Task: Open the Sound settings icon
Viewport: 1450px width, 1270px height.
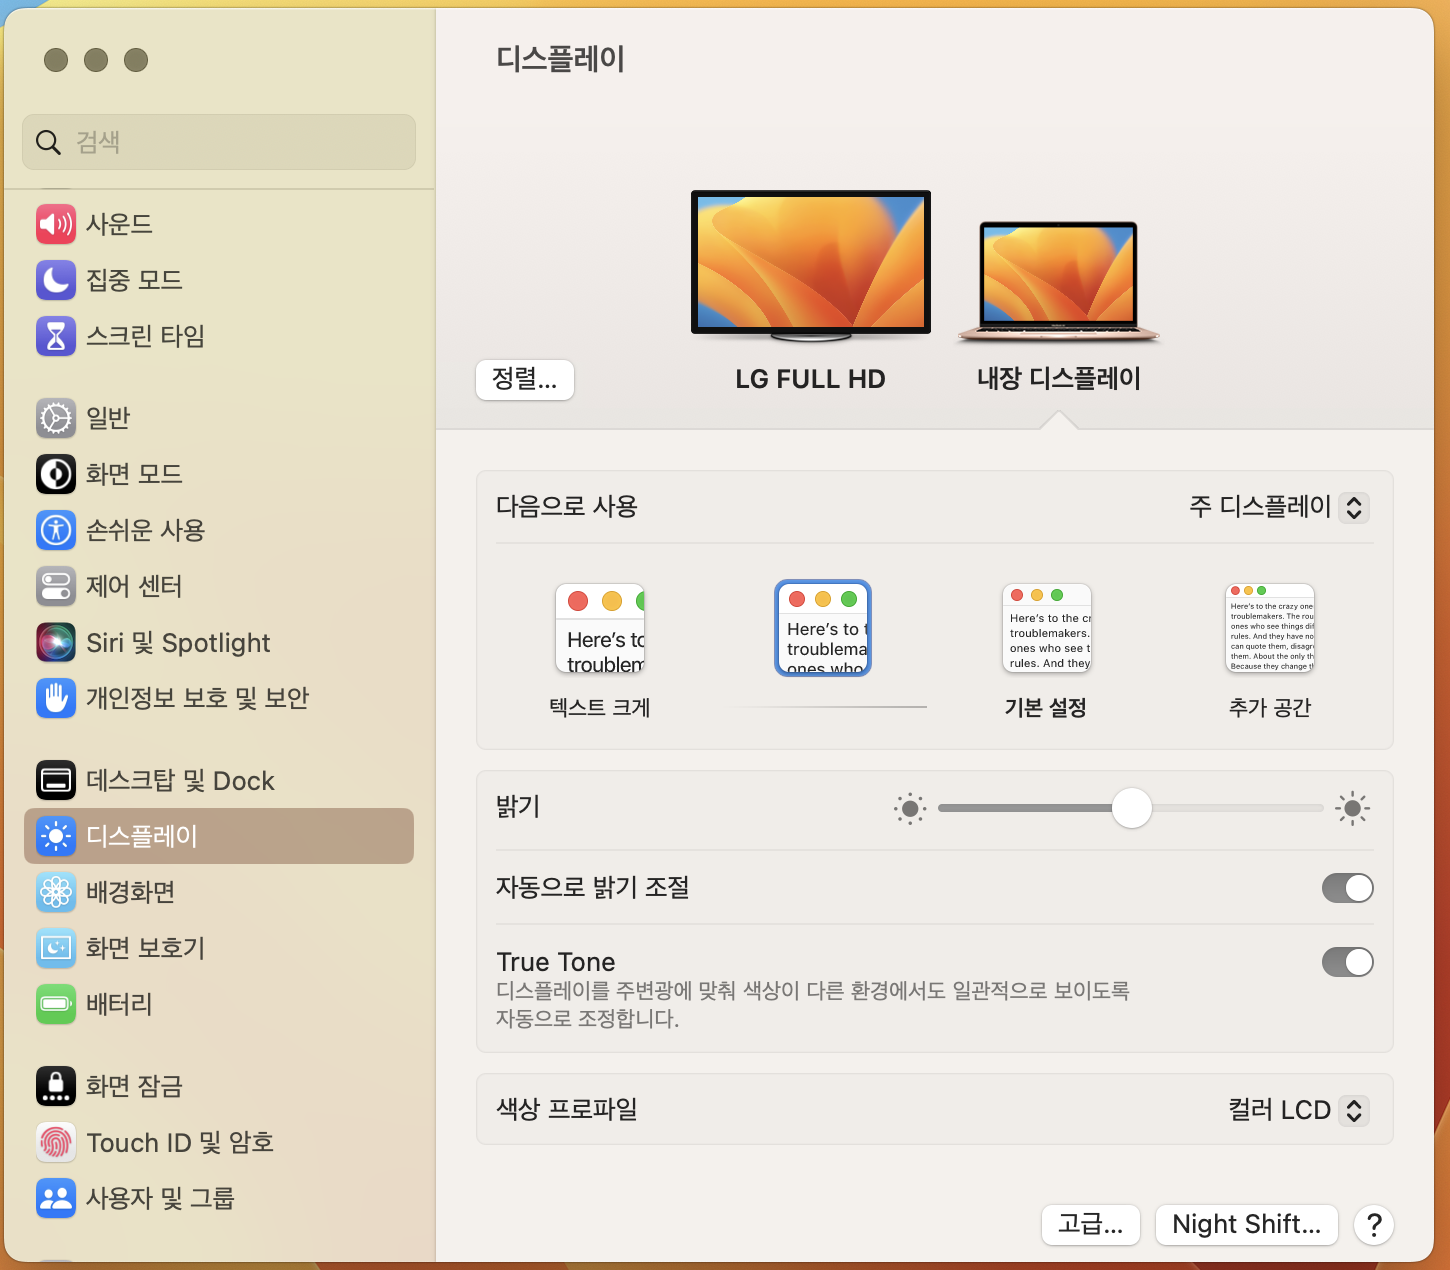Action: click(56, 224)
